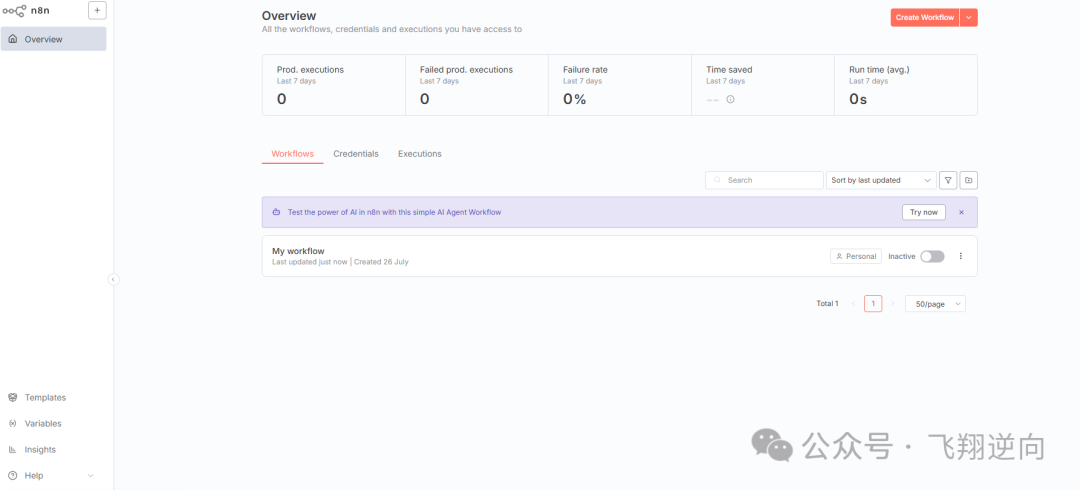Image resolution: width=1080 pixels, height=490 pixels.
Task: Click the Time saved info icon
Action: [x=730, y=99]
